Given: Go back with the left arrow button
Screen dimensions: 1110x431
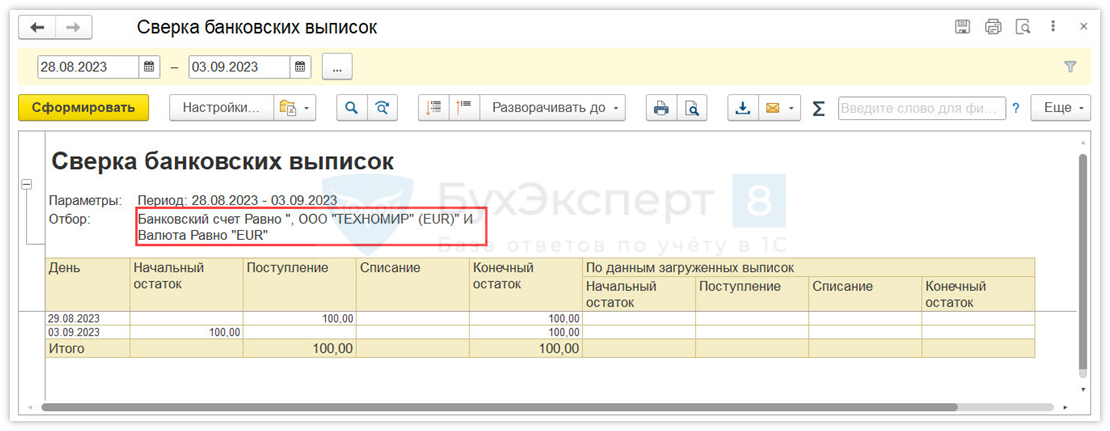Looking at the screenshot, I should [37, 27].
